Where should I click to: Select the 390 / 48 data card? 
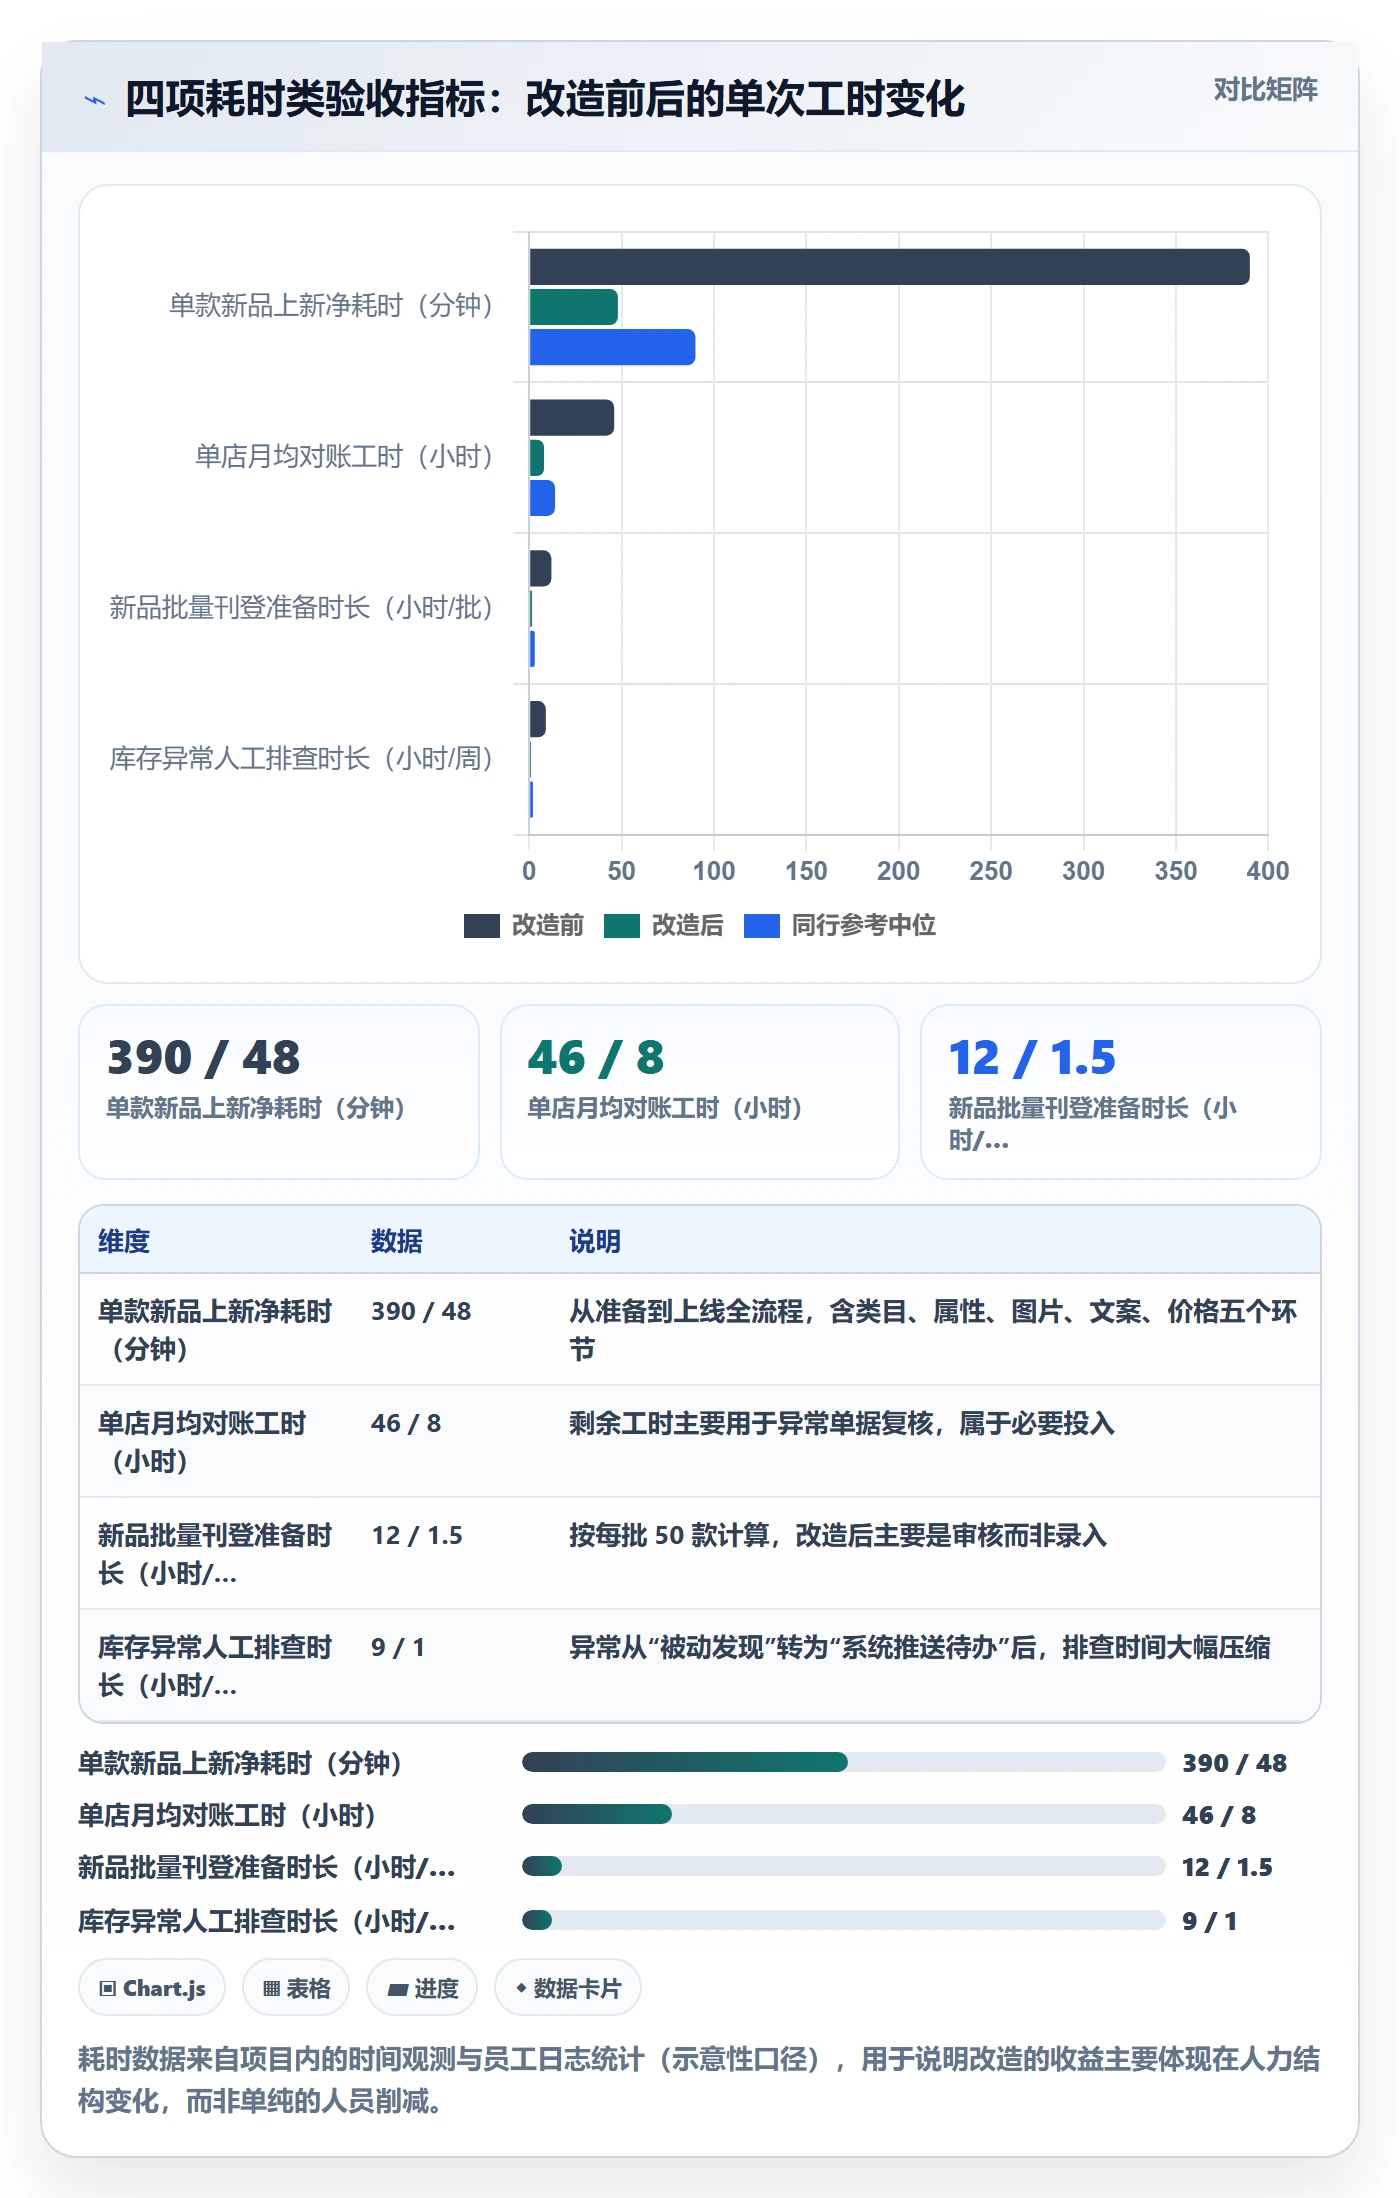click(x=279, y=1092)
